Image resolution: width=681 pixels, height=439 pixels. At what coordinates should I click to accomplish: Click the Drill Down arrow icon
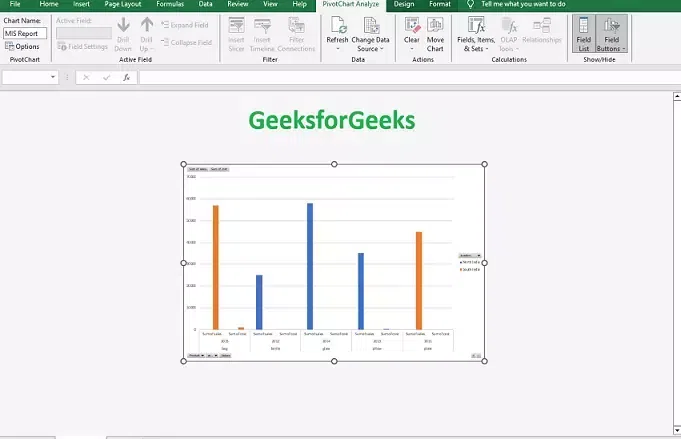[x=123, y=25]
